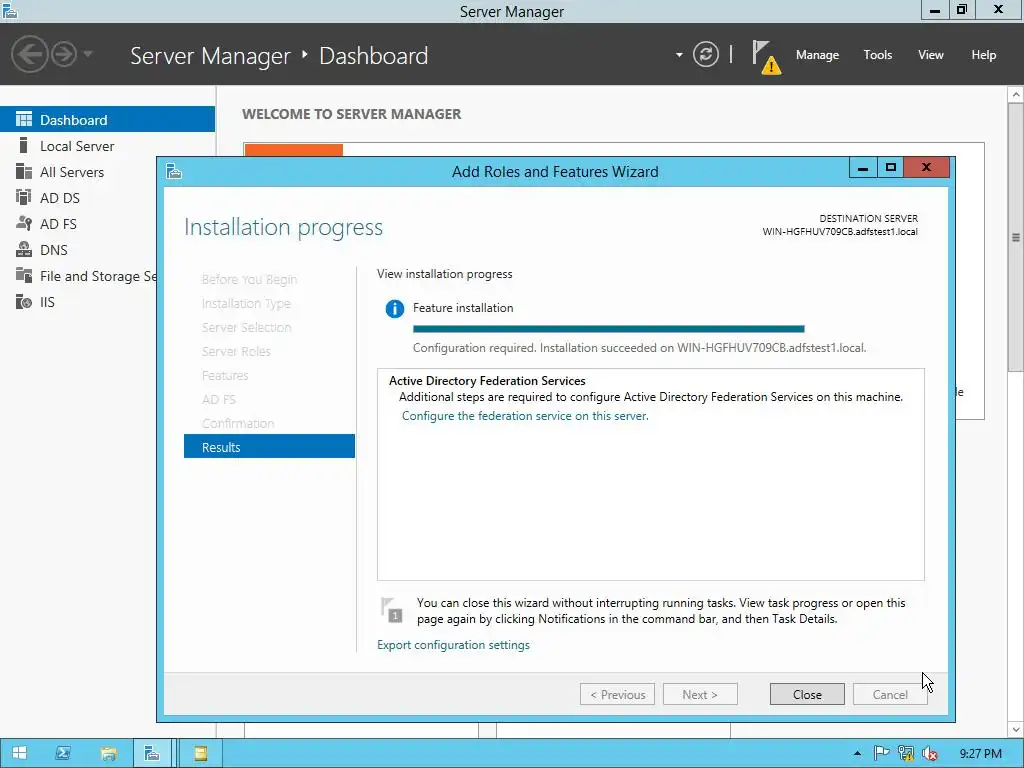Click the 9:27 PM taskbar clock
The image size is (1024, 768).
tap(980, 754)
